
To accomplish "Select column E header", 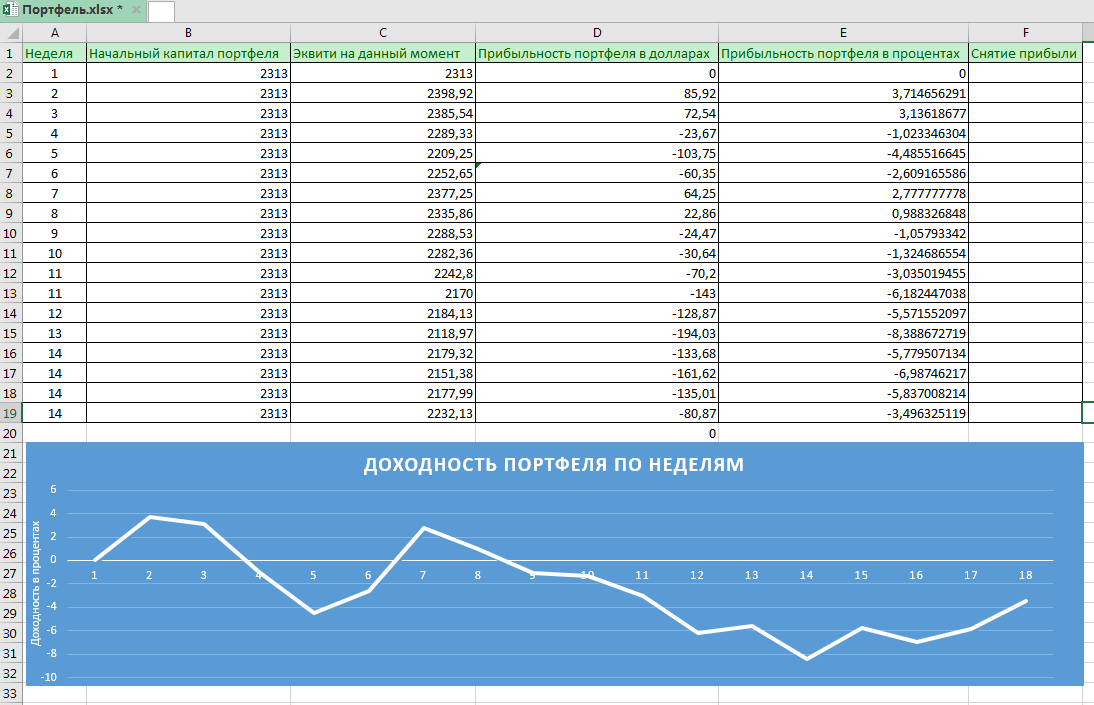I will tap(843, 33).
